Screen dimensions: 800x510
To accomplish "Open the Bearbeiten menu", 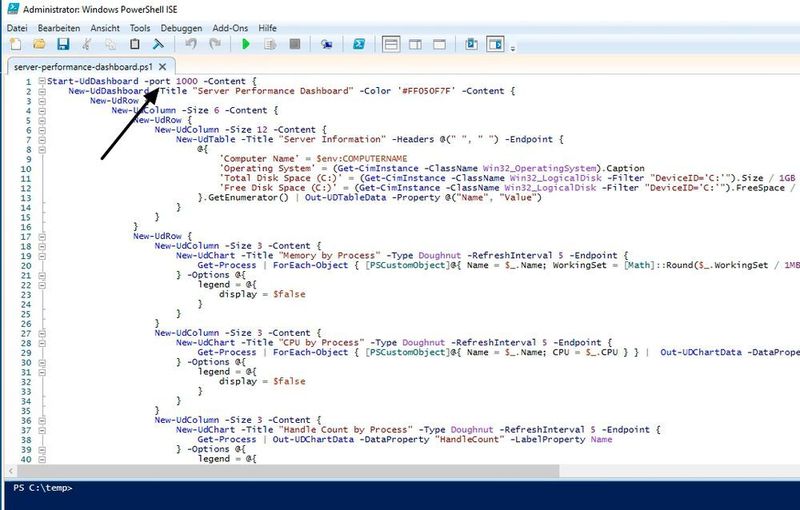I will 59,28.
